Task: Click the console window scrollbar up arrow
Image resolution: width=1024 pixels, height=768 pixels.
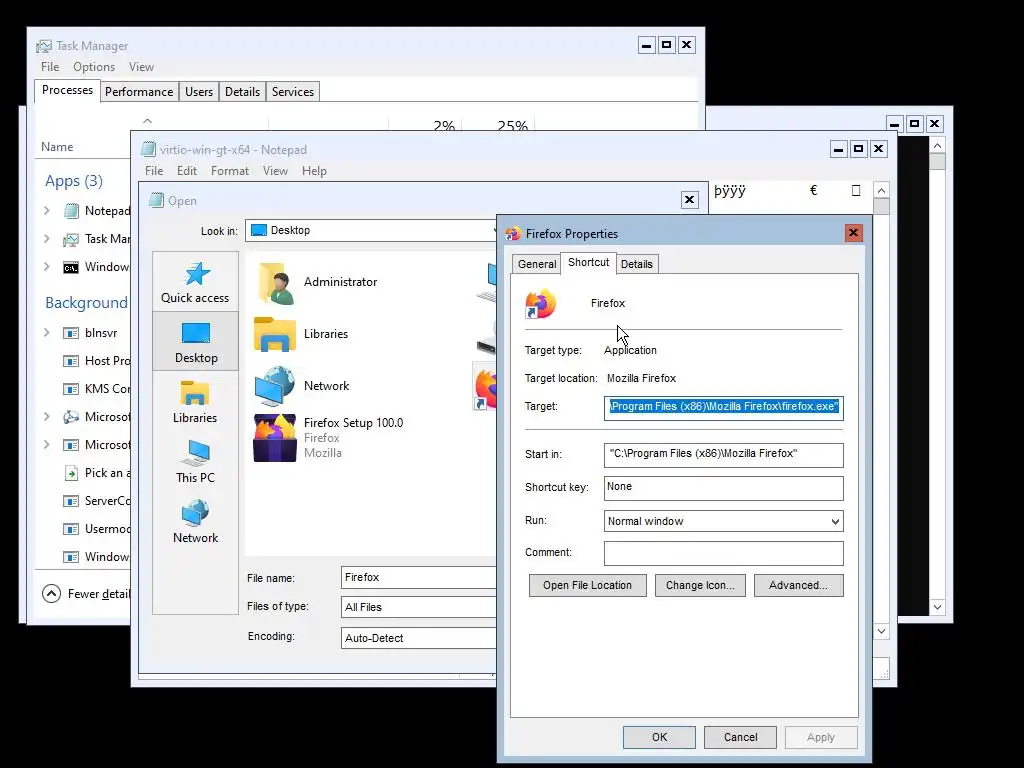Action: point(938,146)
